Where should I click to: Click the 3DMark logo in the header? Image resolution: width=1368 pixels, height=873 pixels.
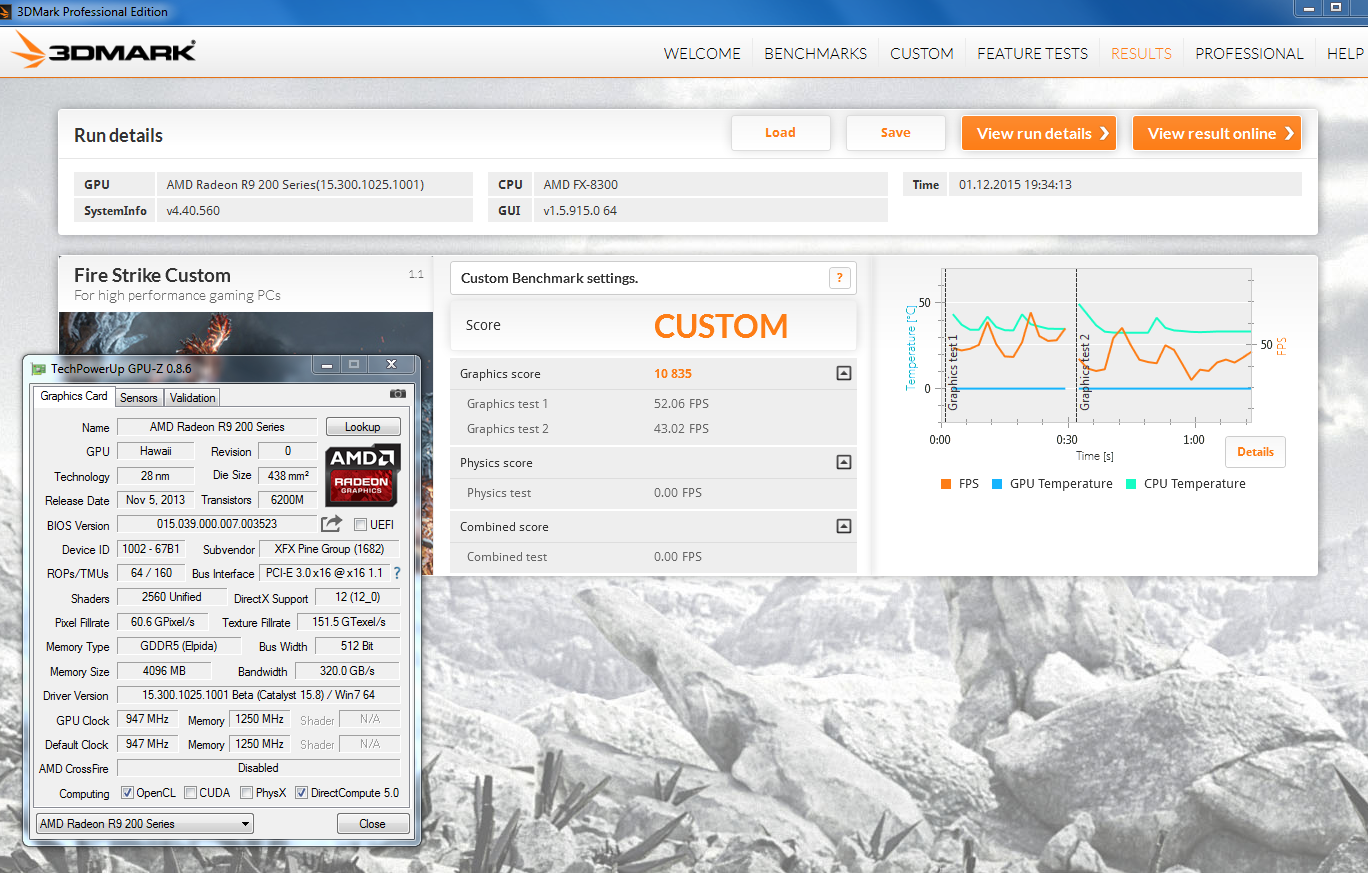pyautogui.click(x=104, y=51)
